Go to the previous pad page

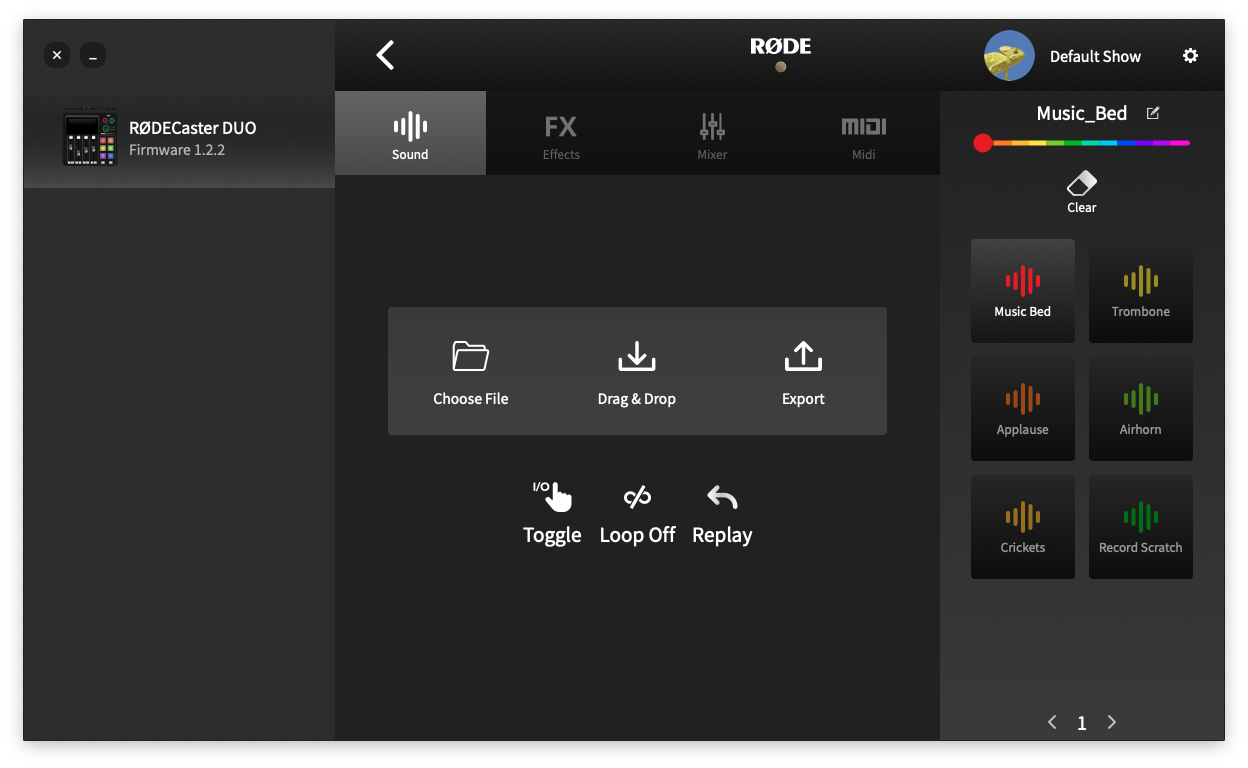[x=1052, y=722]
